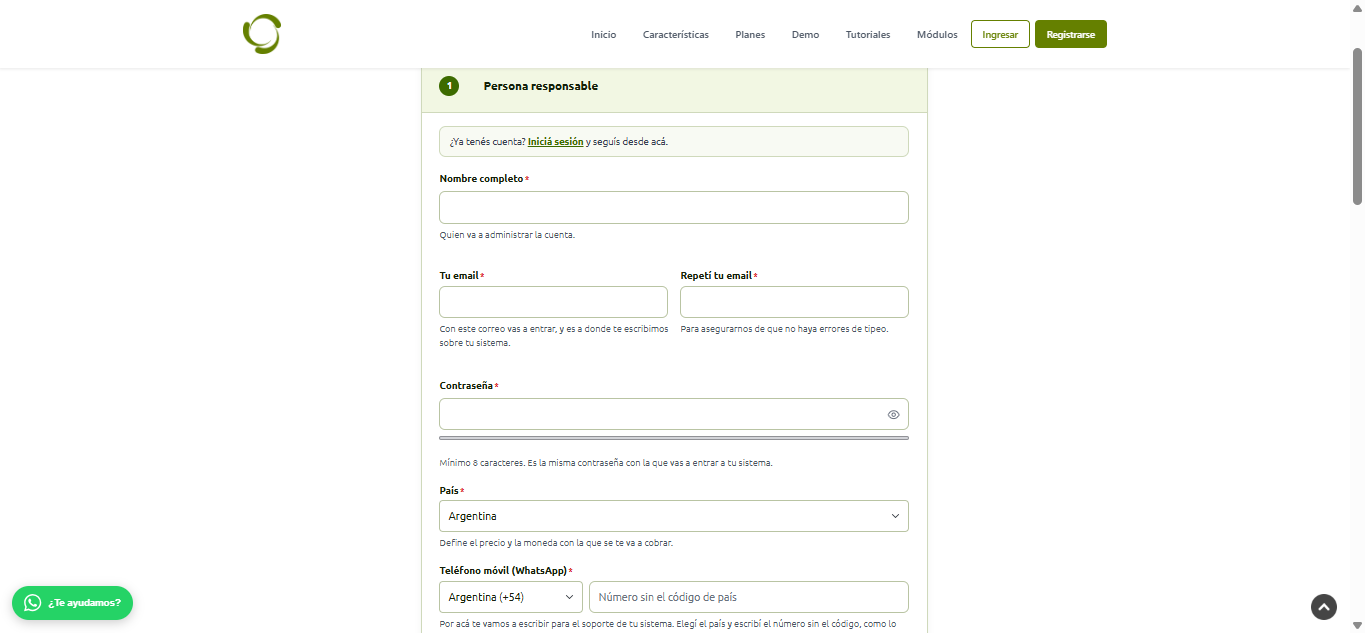Click the scroll-to-top arrow button
The width and height of the screenshot is (1365, 633).
coord(1324,606)
